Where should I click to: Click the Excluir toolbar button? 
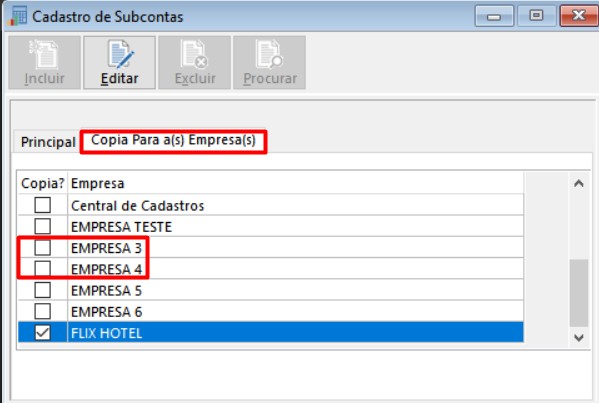(194, 63)
